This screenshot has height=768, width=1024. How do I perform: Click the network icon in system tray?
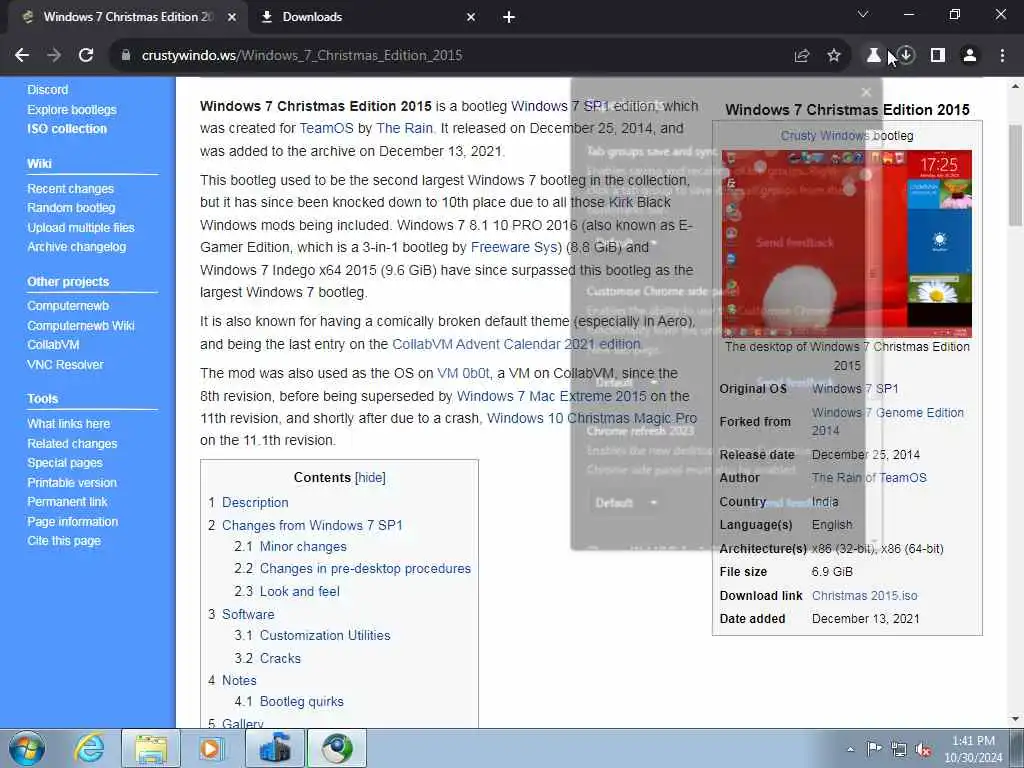tap(899, 749)
